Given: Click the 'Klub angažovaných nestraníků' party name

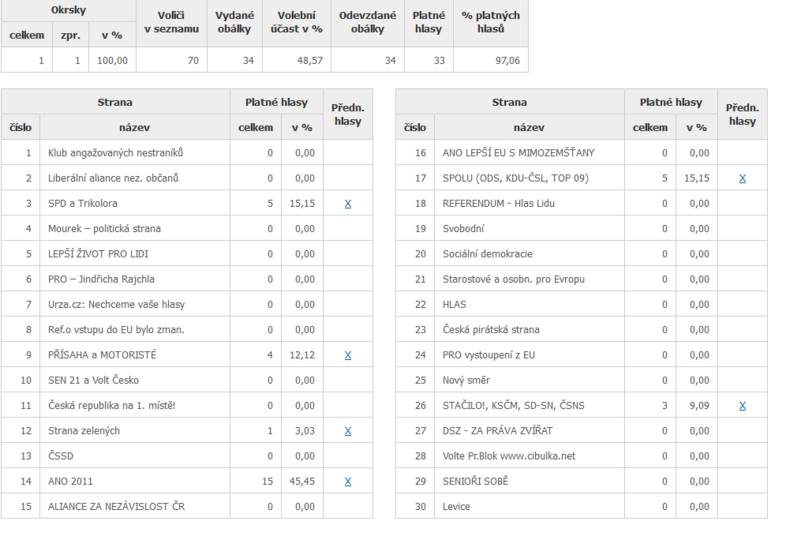Looking at the screenshot, I should 115,153.
